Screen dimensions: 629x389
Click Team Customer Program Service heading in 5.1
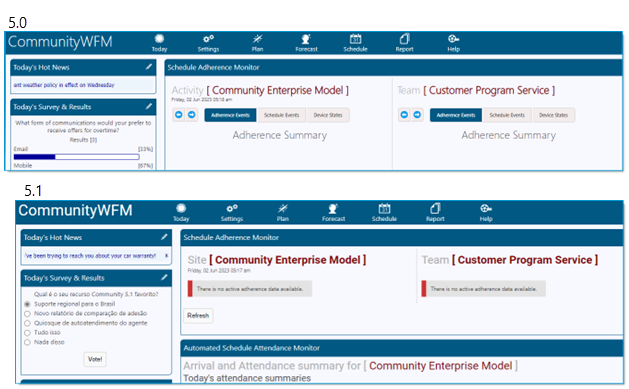(510, 260)
